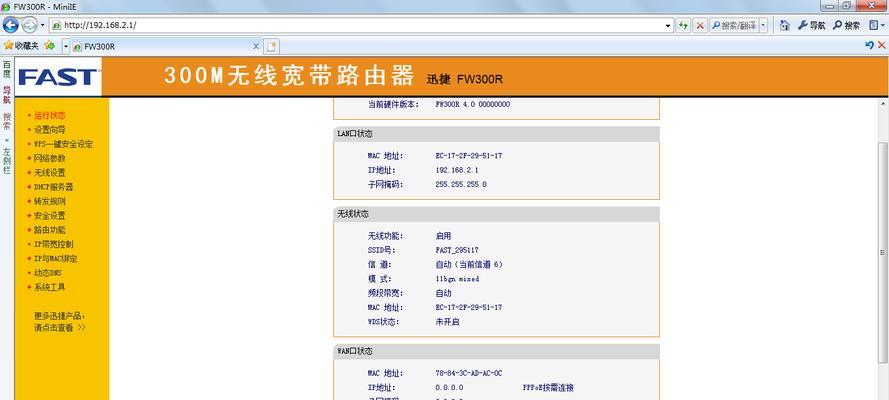Click 搜索 in the left vertical sidebar
Screen dimensions: 889x400
click(x=7, y=121)
